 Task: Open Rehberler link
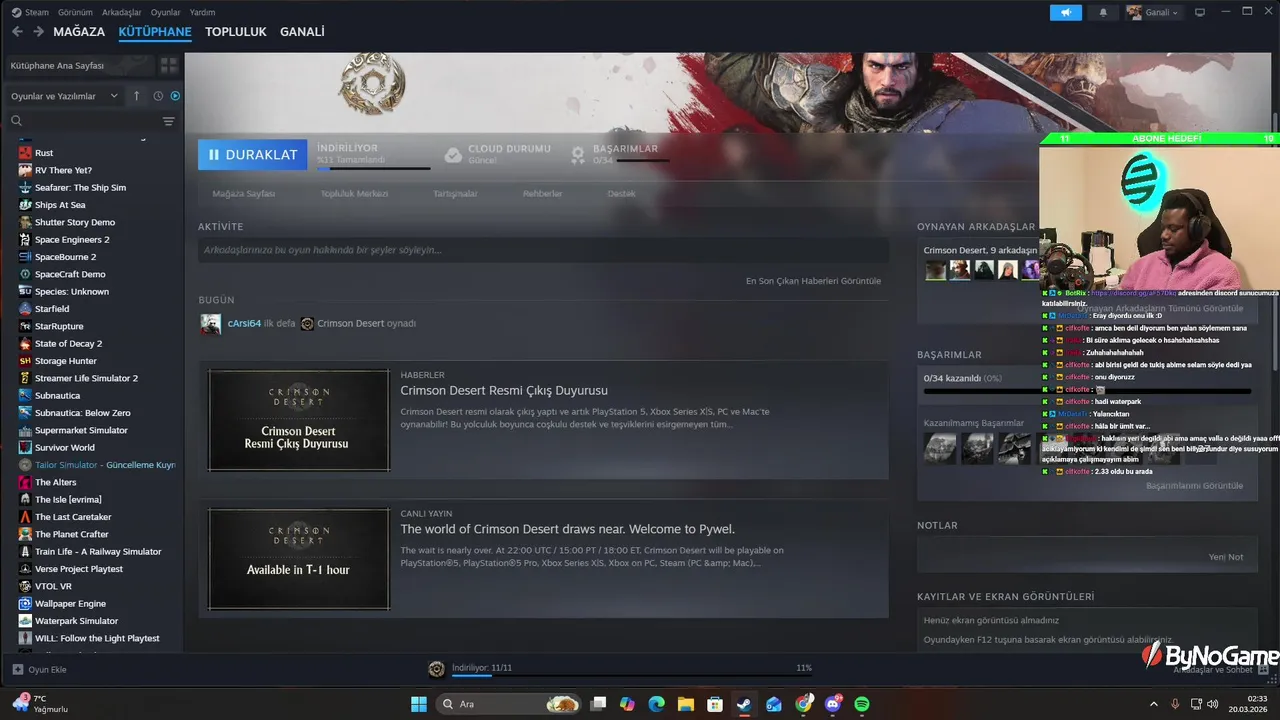point(542,193)
